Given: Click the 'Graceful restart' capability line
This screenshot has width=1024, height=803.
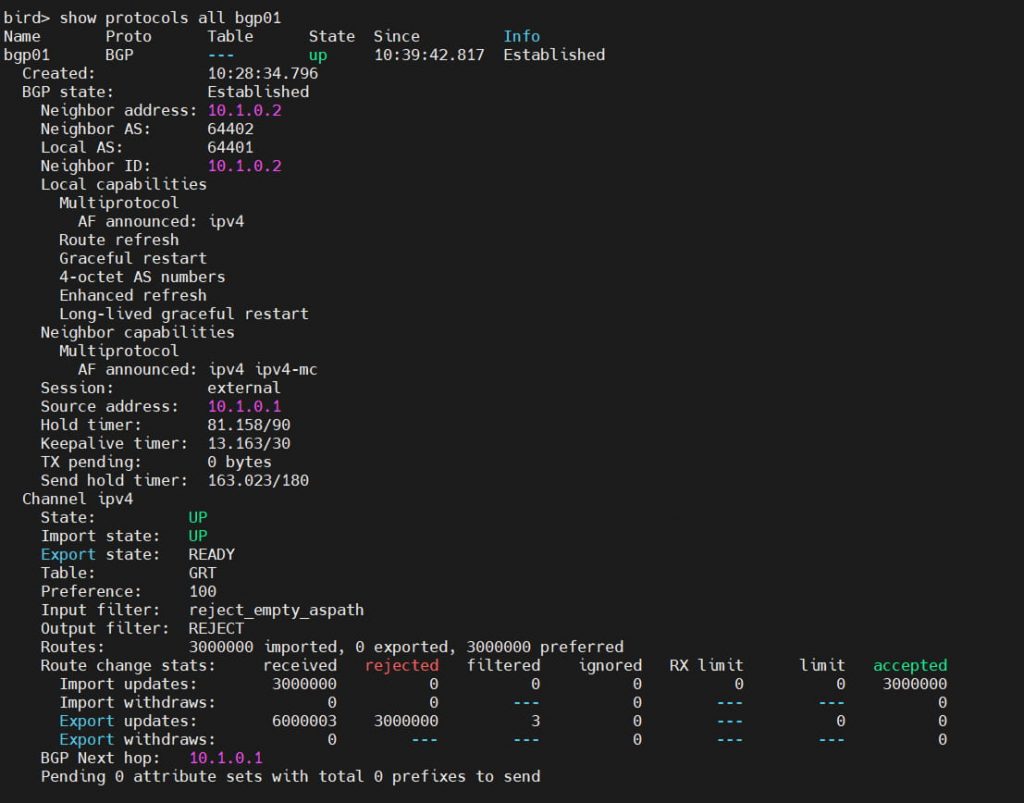Looking at the screenshot, I should click(x=133, y=258).
